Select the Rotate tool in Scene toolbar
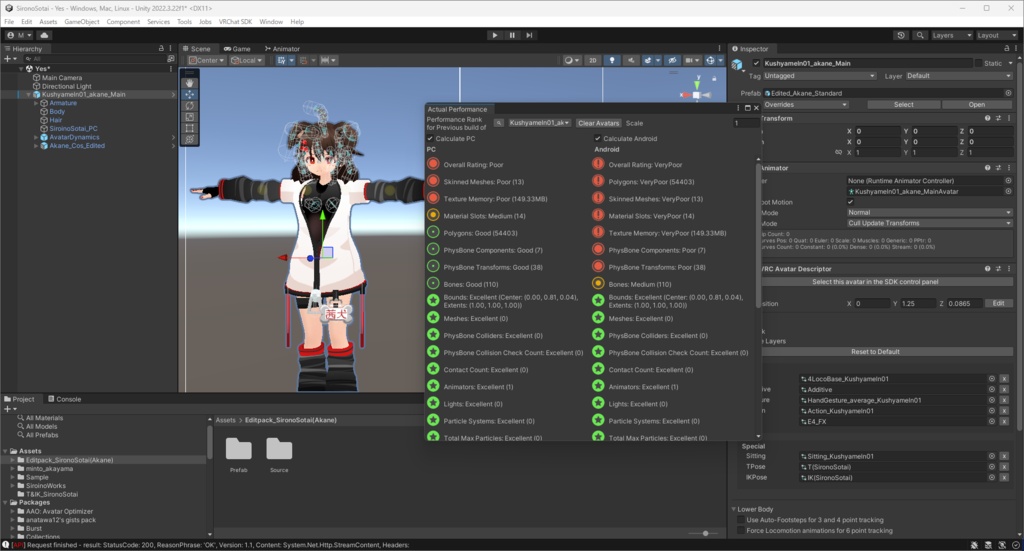 tap(189, 105)
